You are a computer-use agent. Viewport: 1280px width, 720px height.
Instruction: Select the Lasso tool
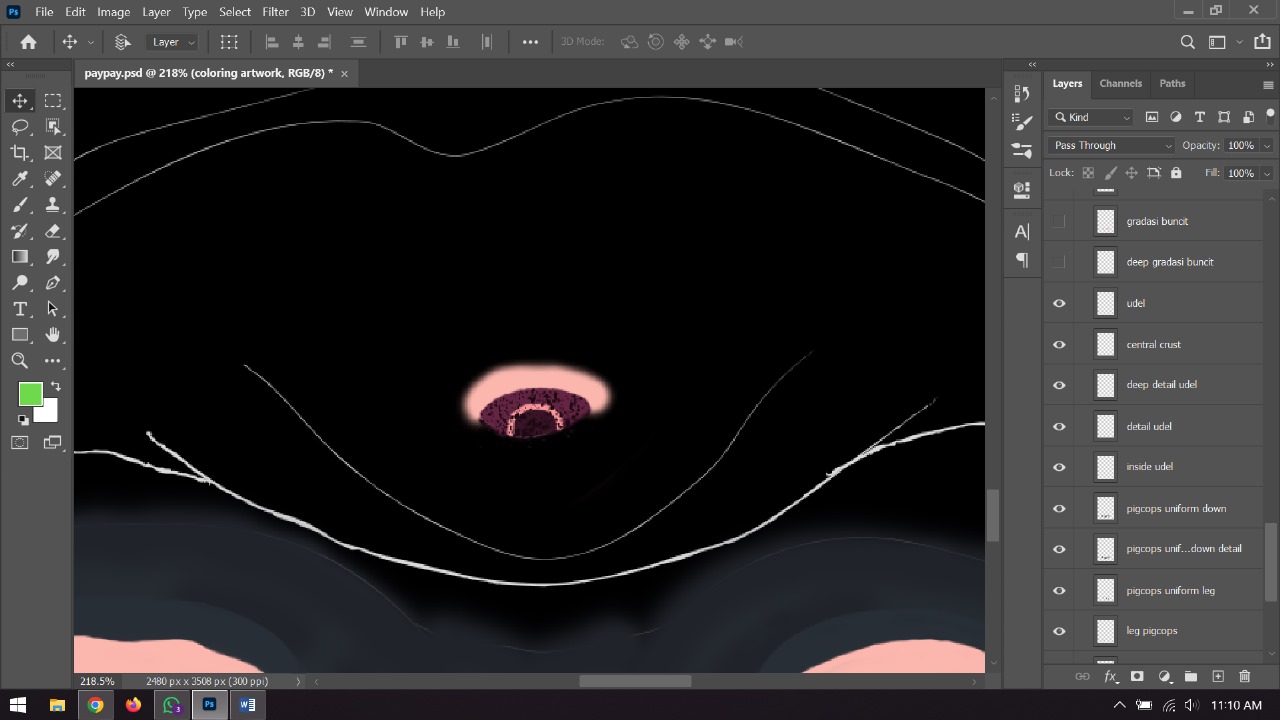pos(20,127)
